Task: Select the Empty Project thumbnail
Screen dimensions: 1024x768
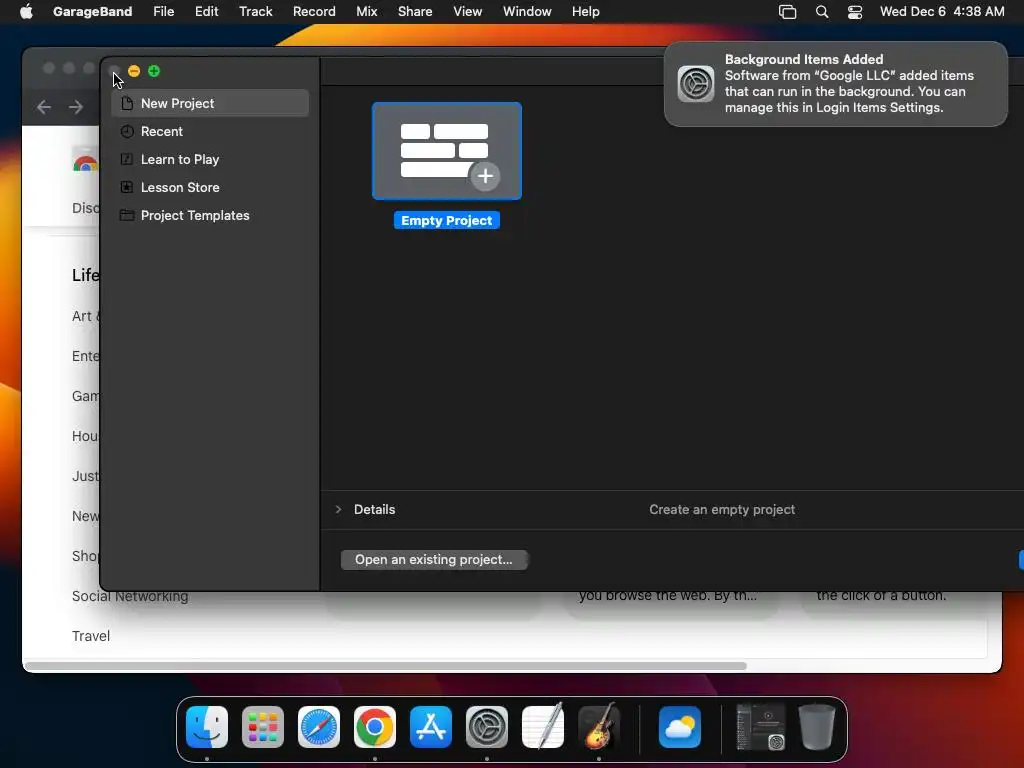Action: (447, 151)
